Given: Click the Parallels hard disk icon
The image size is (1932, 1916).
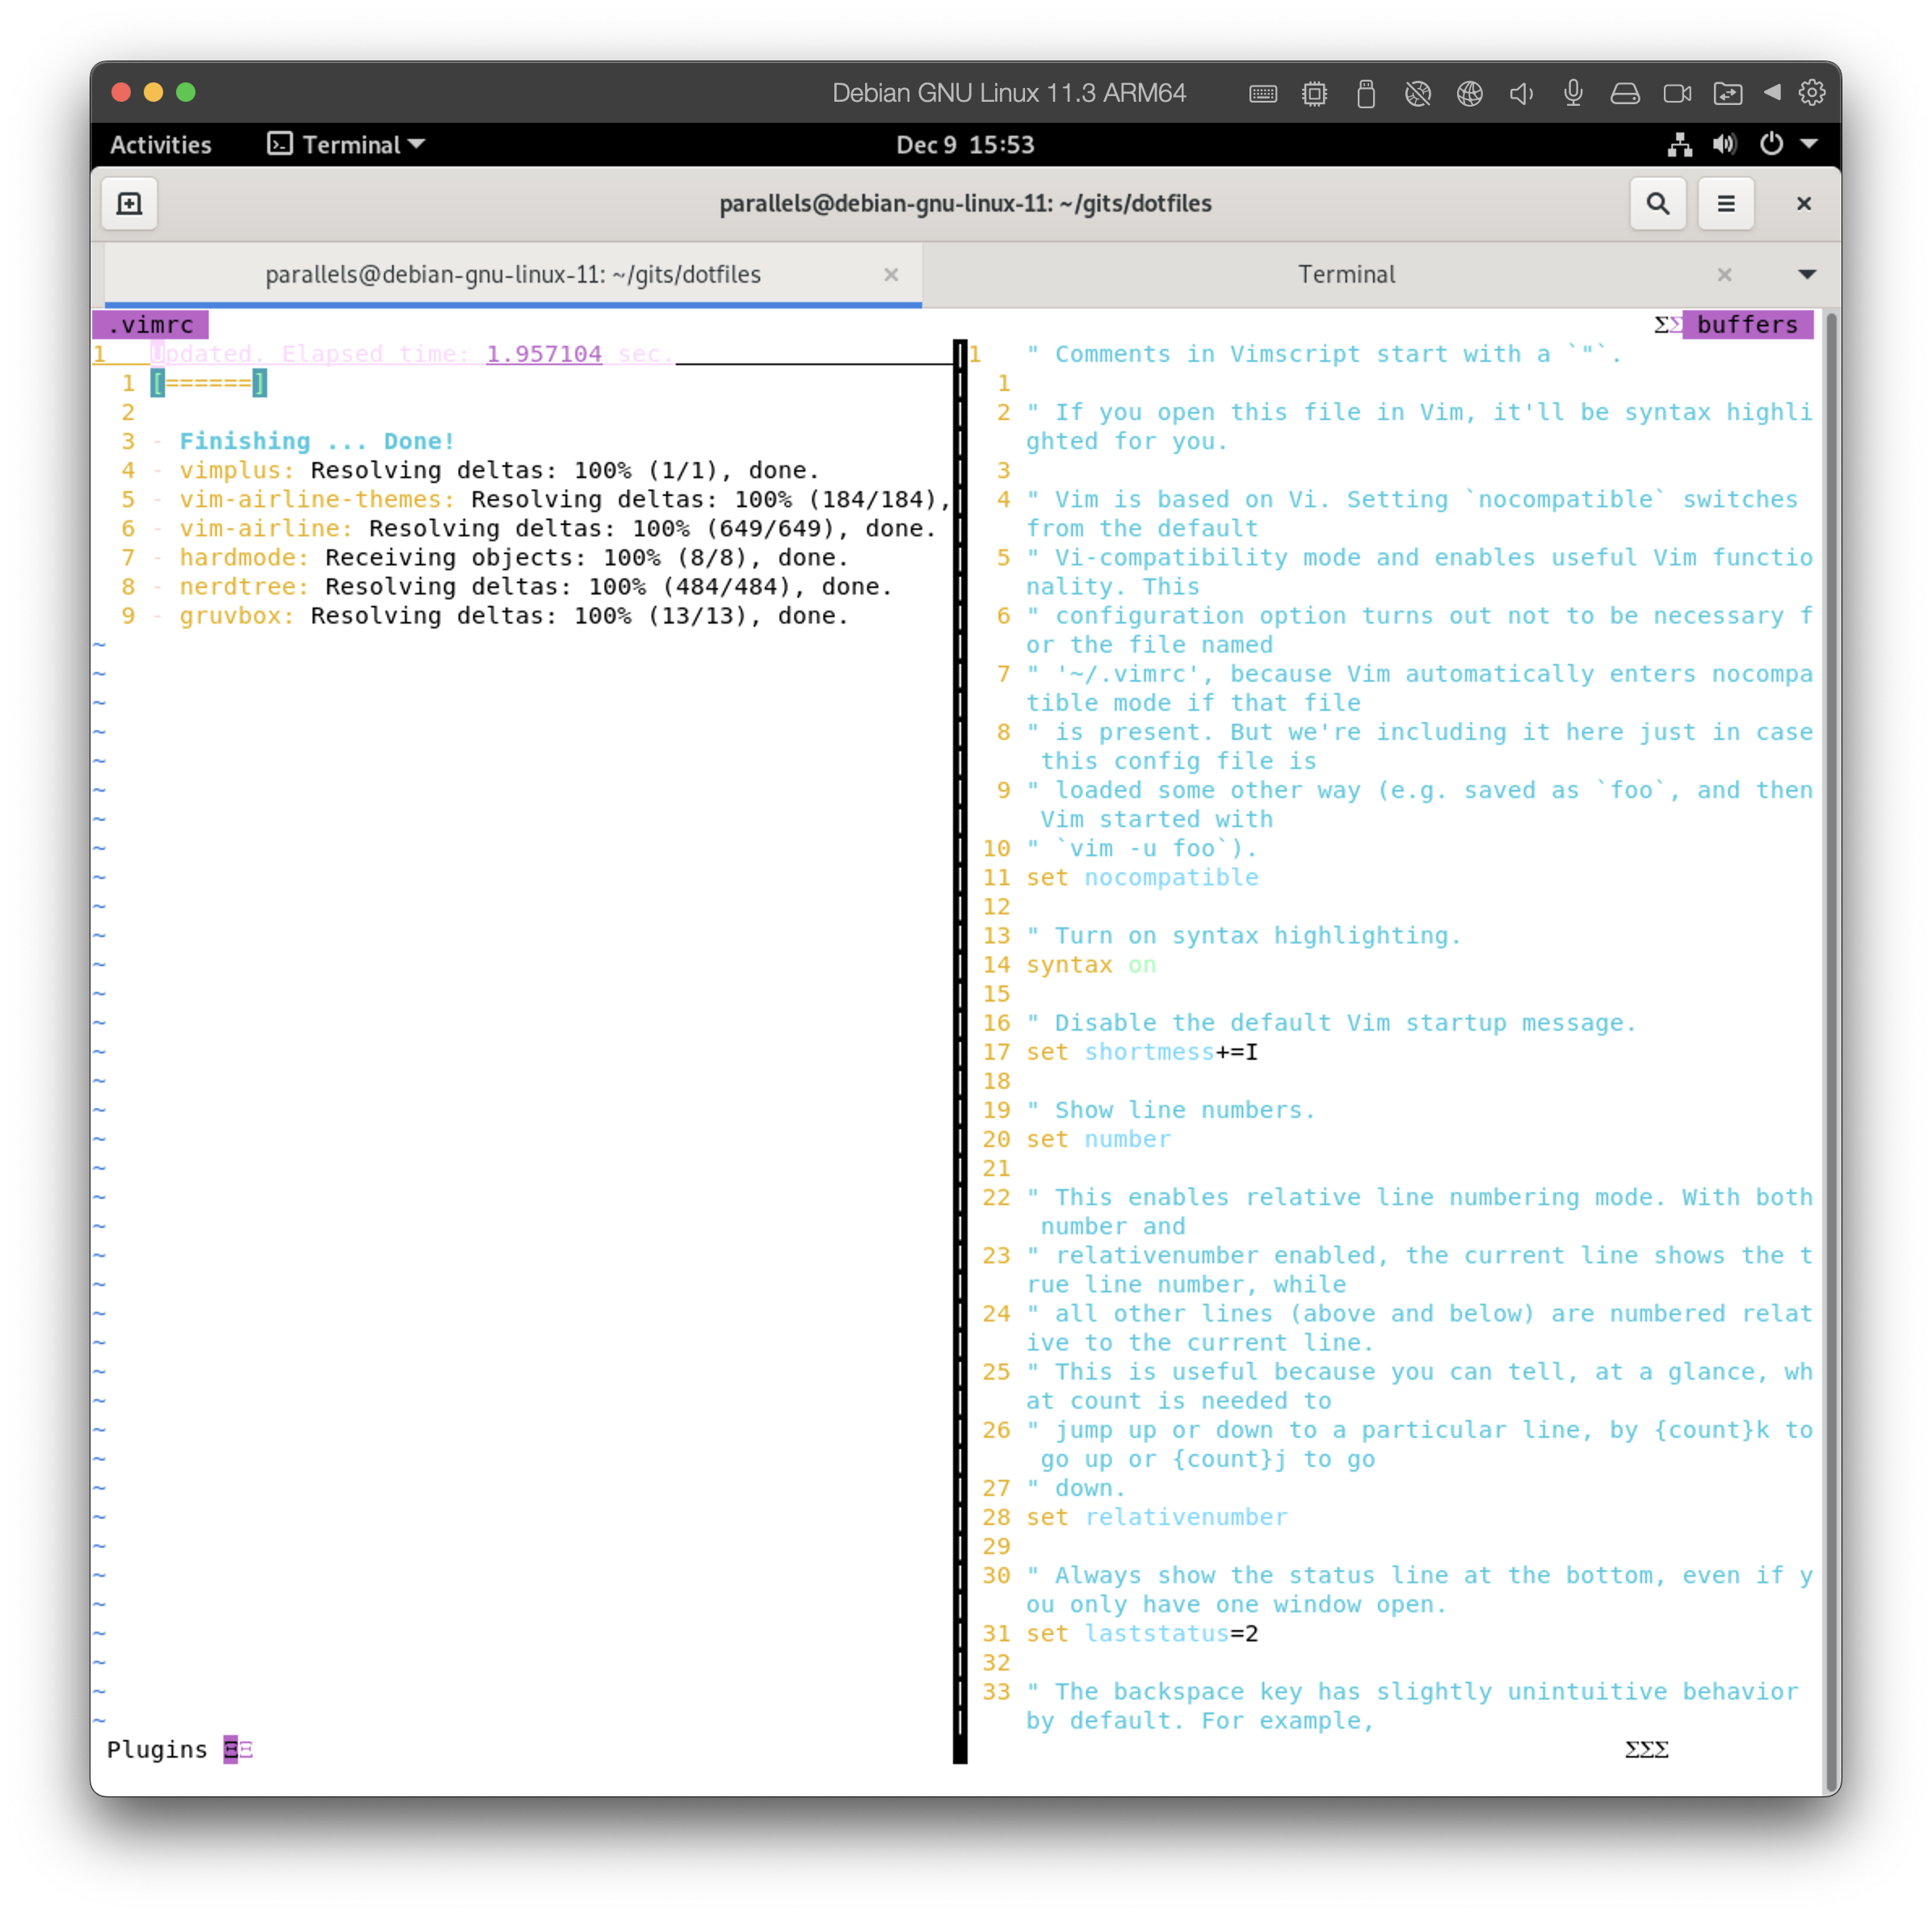Looking at the screenshot, I should point(1625,94).
